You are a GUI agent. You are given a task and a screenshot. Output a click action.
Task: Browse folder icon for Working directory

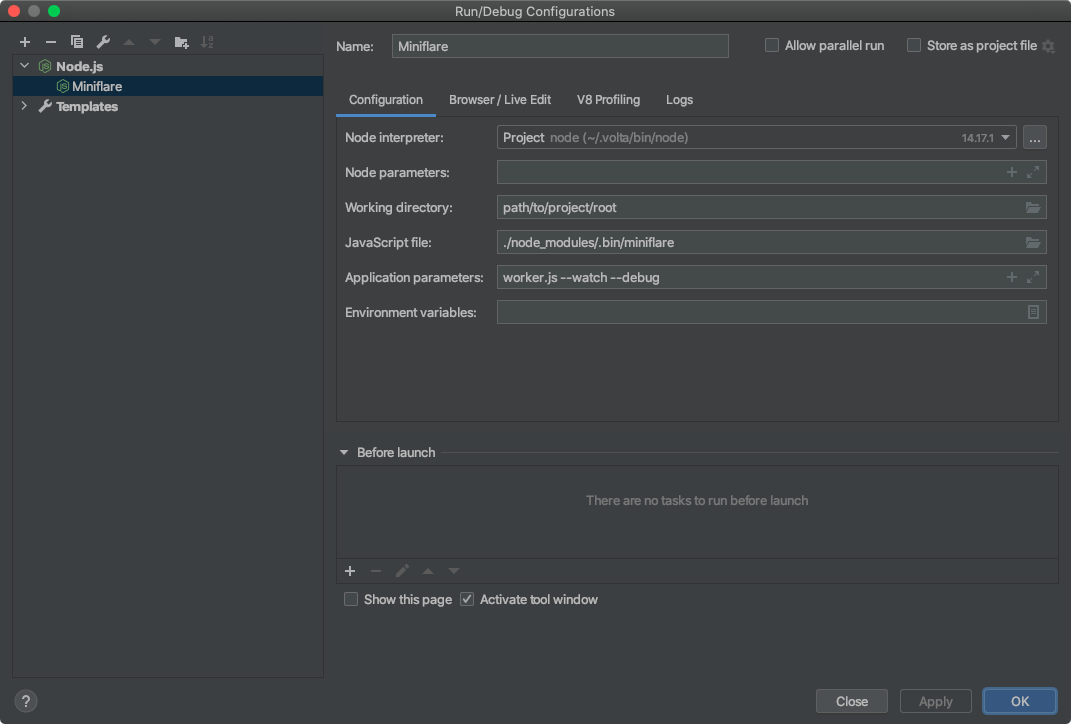point(1033,208)
